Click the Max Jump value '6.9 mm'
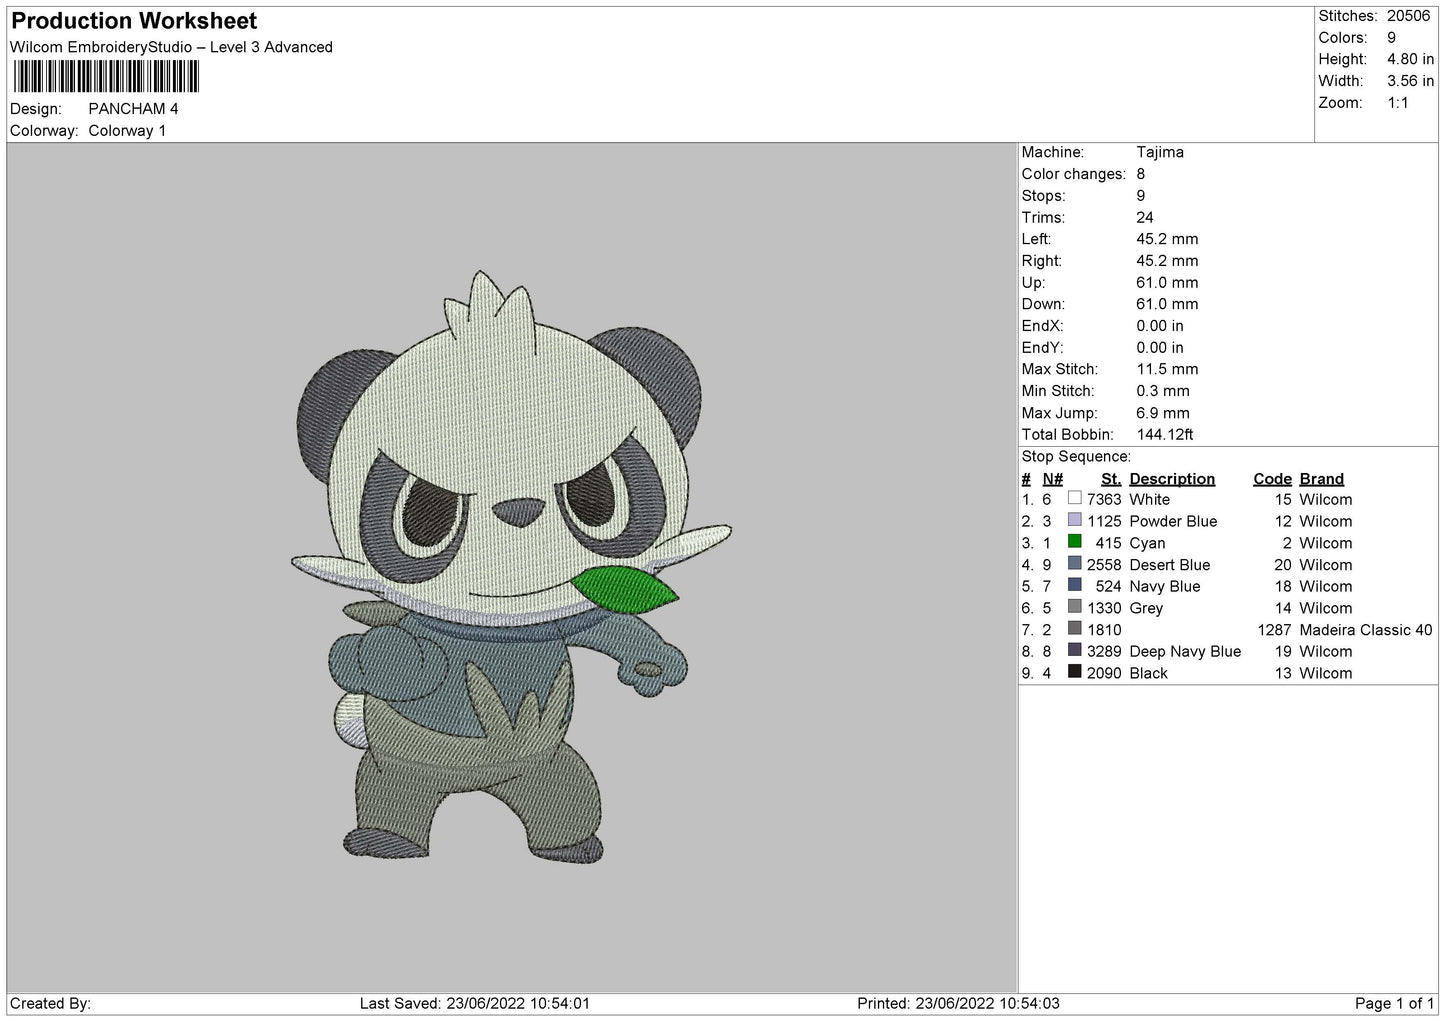 (1163, 413)
